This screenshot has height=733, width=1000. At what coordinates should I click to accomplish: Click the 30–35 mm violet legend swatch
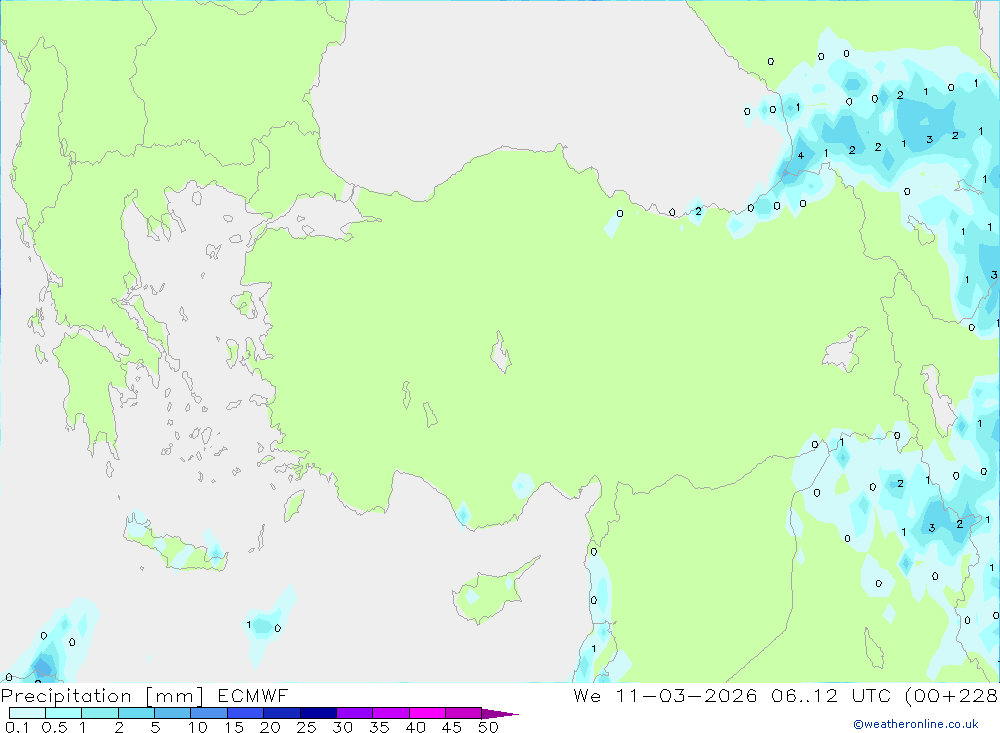[x=355, y=713]
